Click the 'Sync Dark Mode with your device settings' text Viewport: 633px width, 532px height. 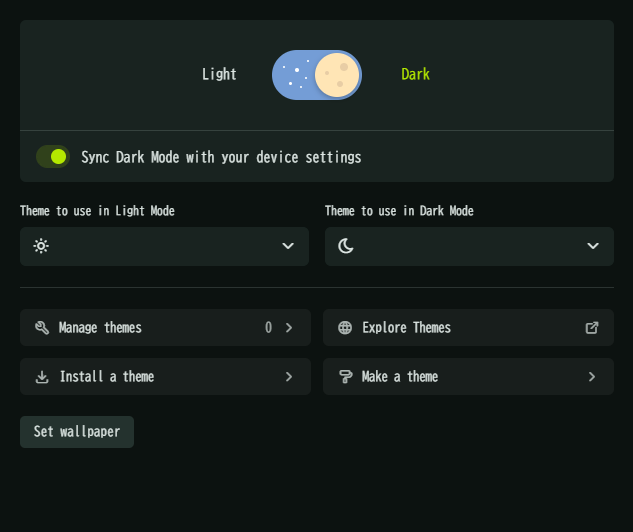coord(221,157)
